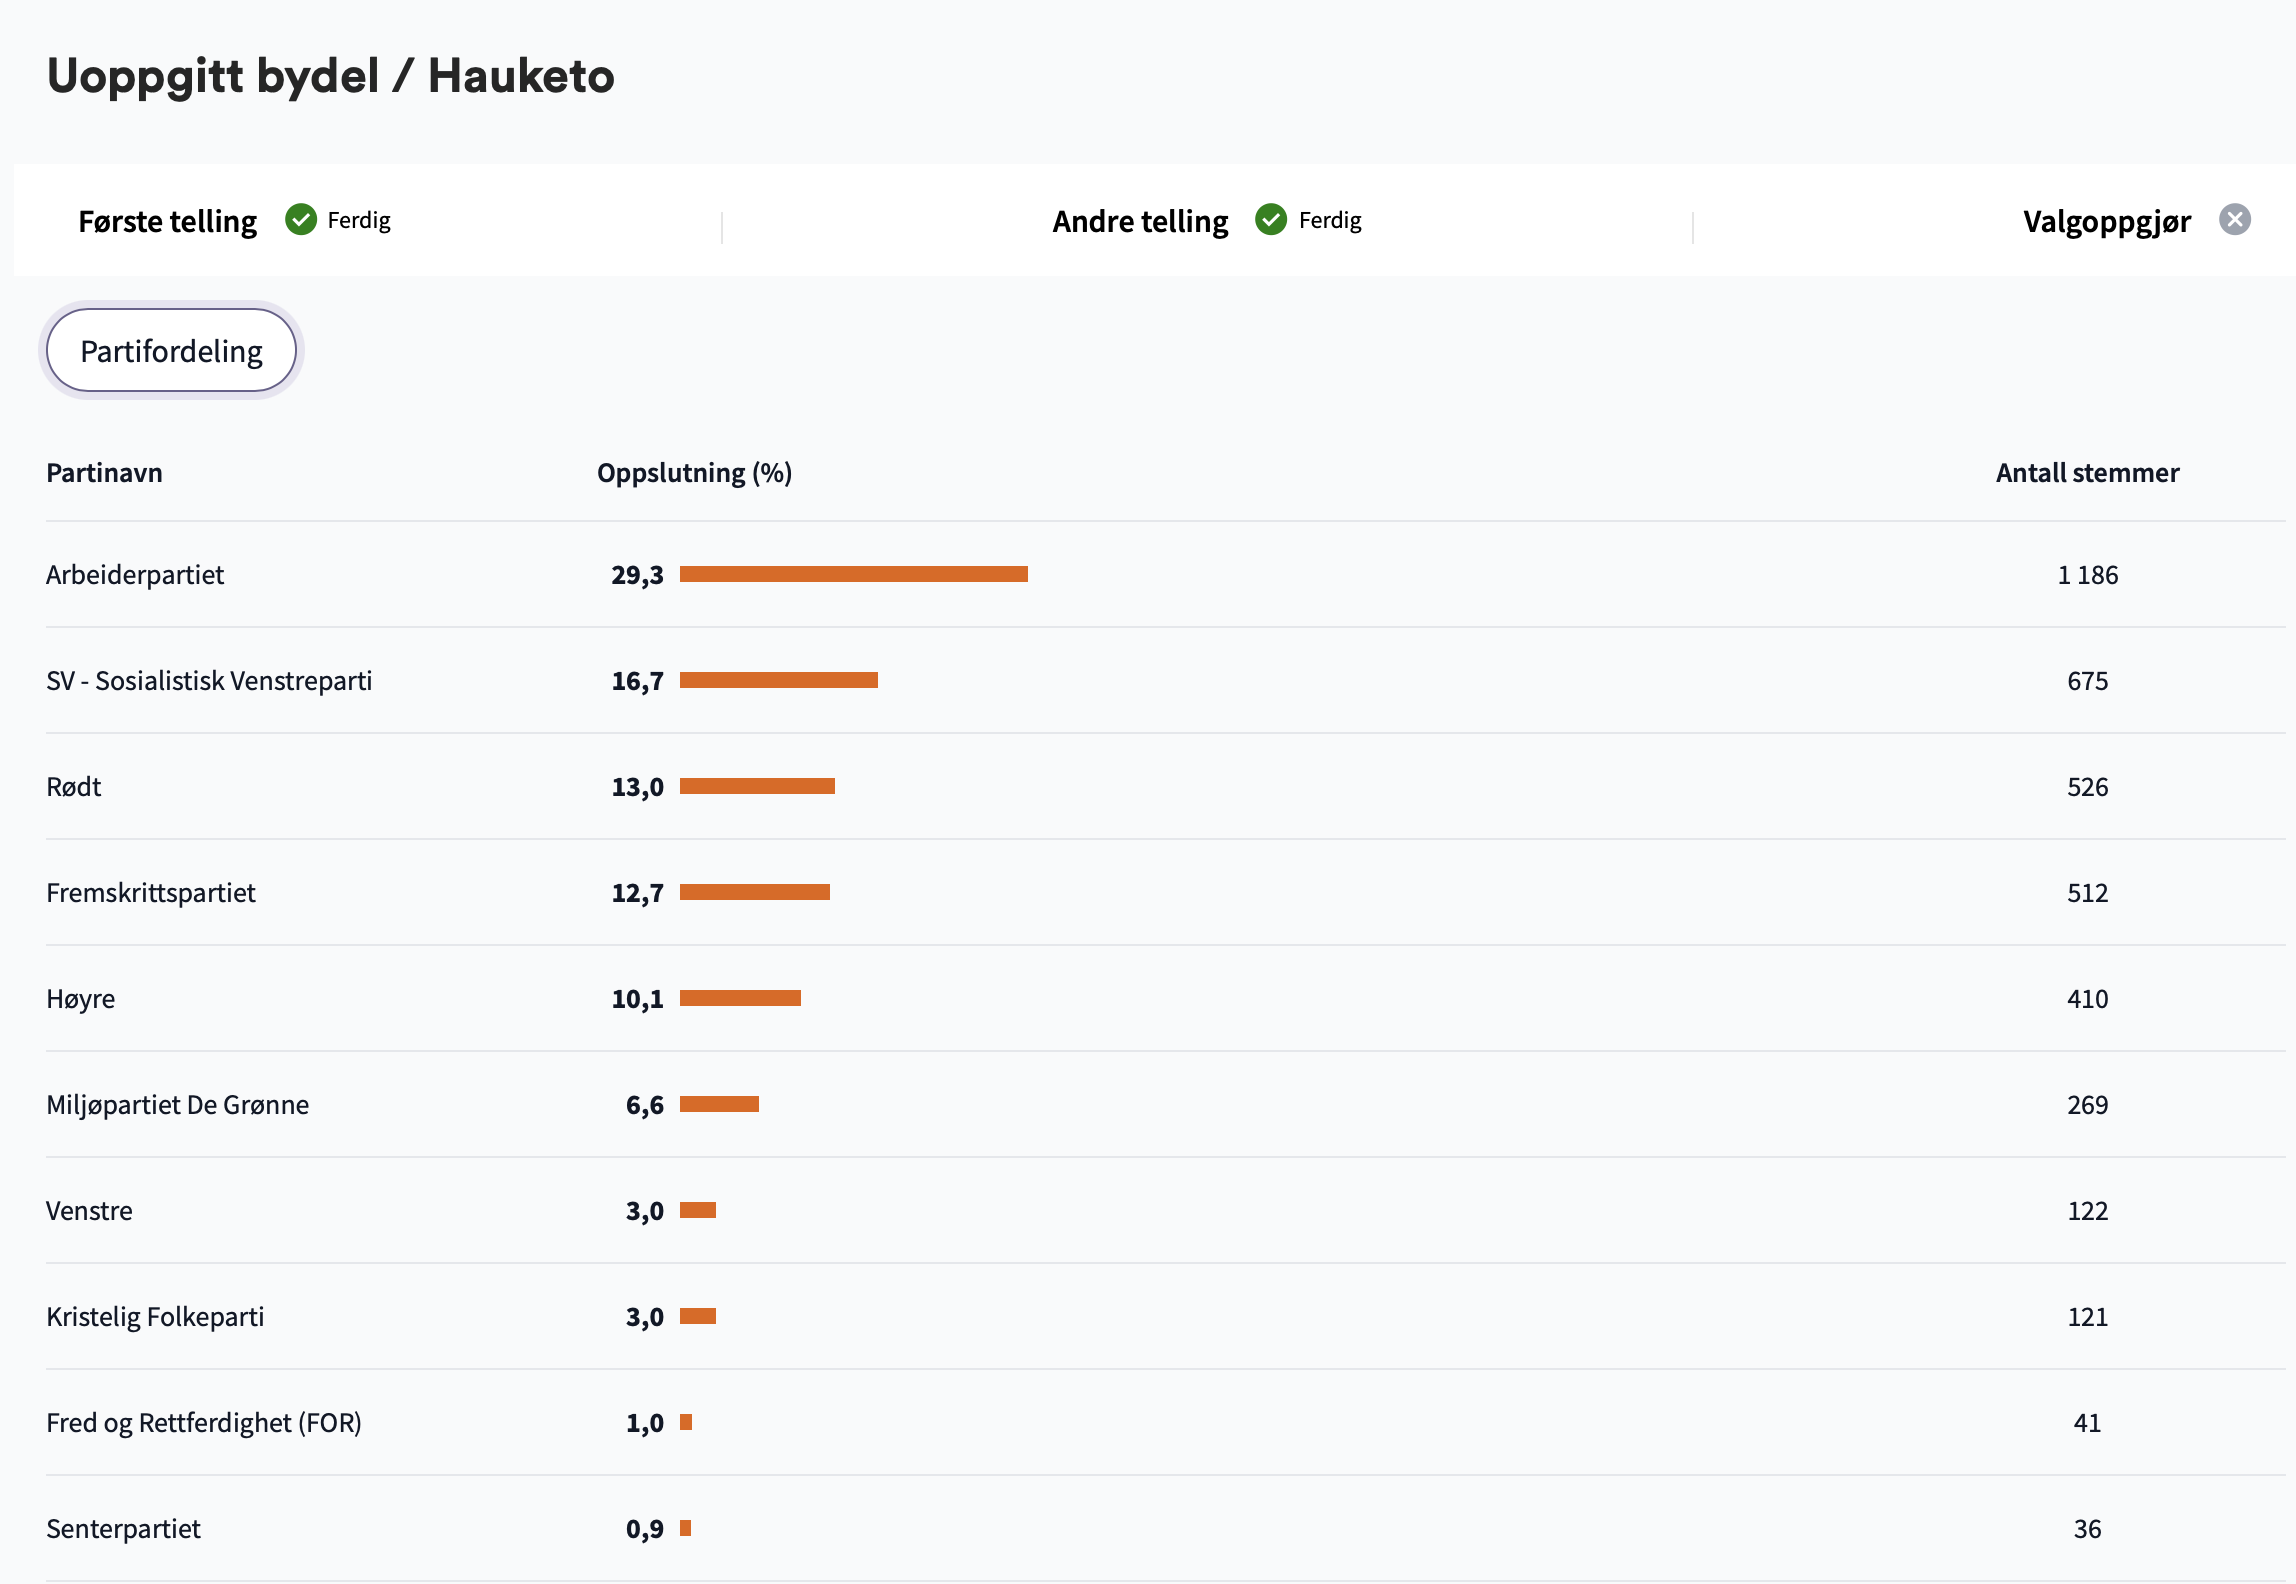Click the green checkmark beside Andre telling
This screenshot has height=1584, width=2296.
1271,219
